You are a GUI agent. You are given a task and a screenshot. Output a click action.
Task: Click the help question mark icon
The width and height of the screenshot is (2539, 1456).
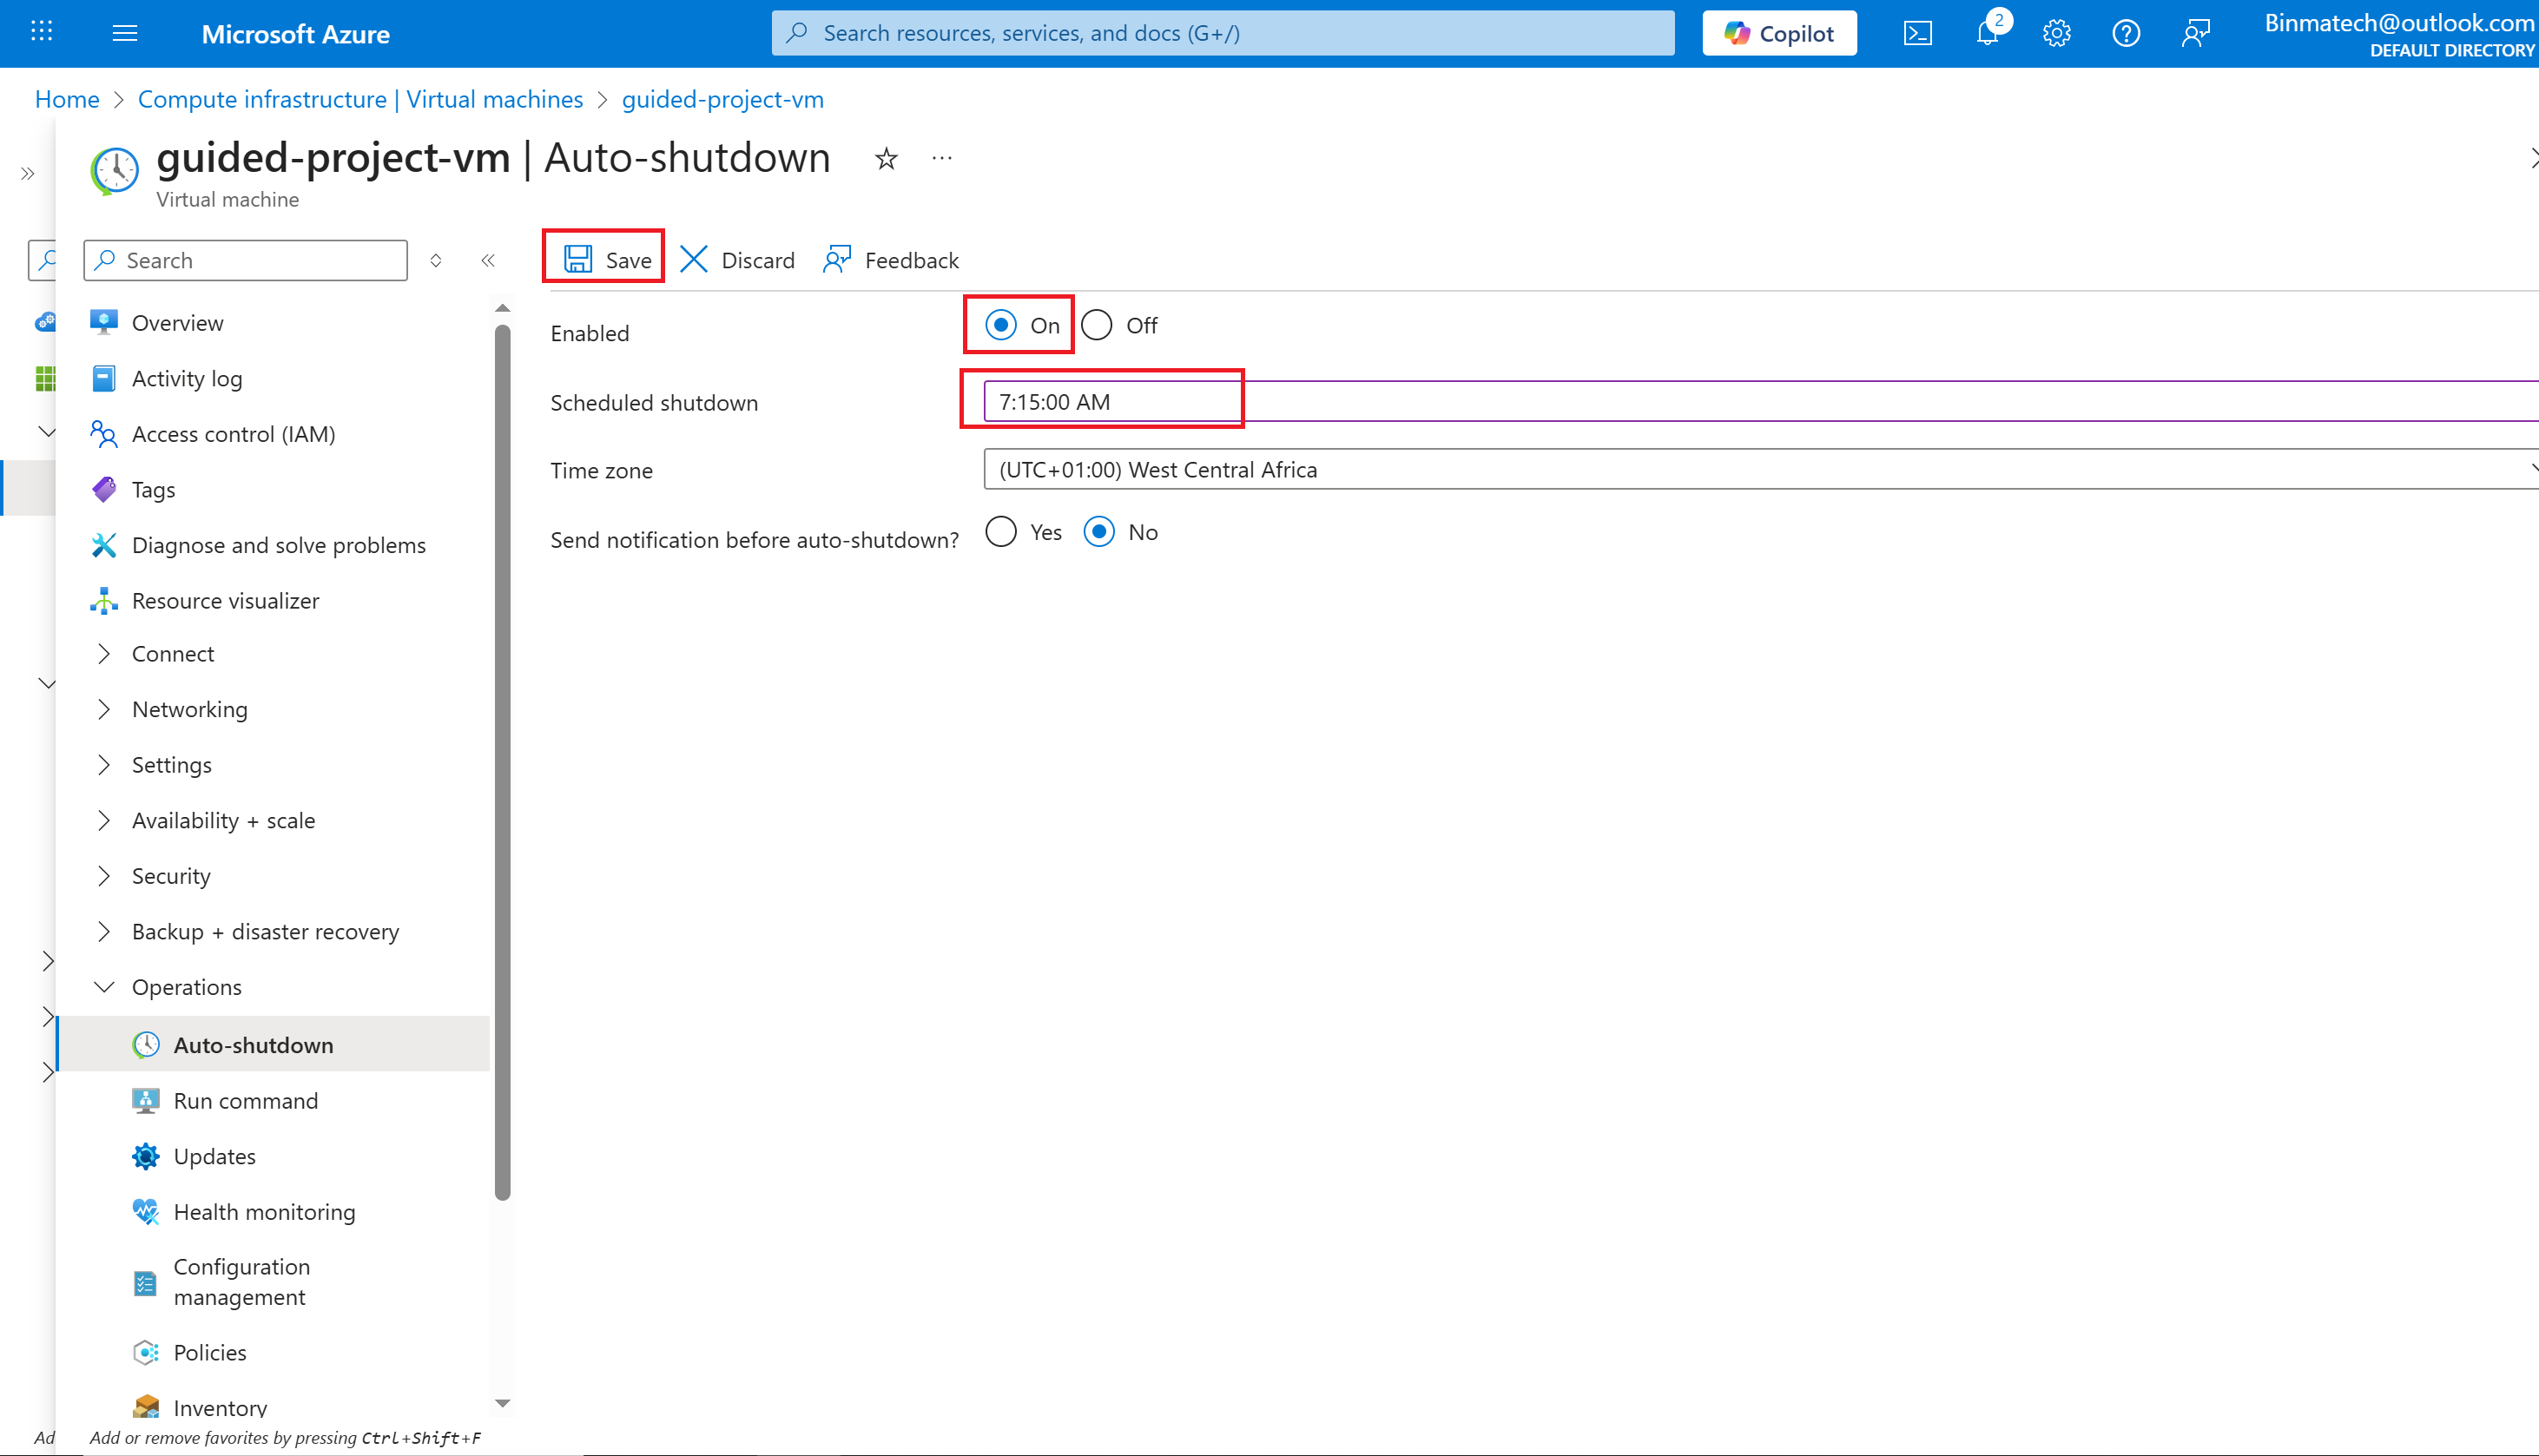2125,34
